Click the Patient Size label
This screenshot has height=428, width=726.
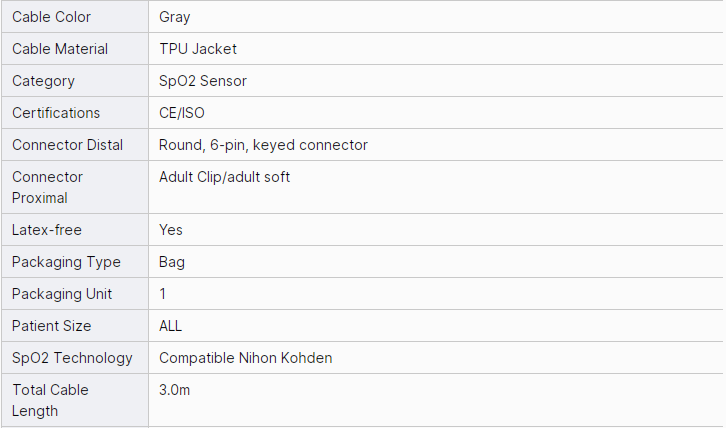tap(51, 326)
